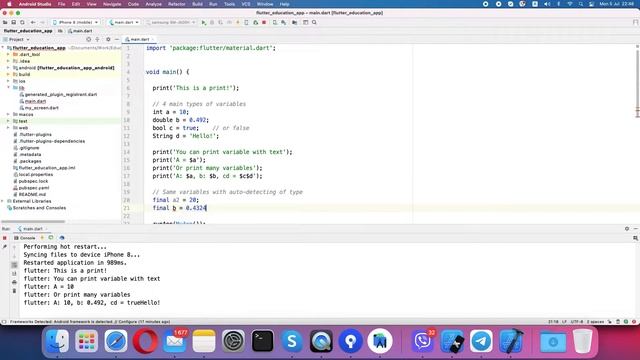The height and width of the screenshot is (360, 640).
Task: Toggle scroll-to-end icon in console sidebar
Action: click(x=14, y=273)
